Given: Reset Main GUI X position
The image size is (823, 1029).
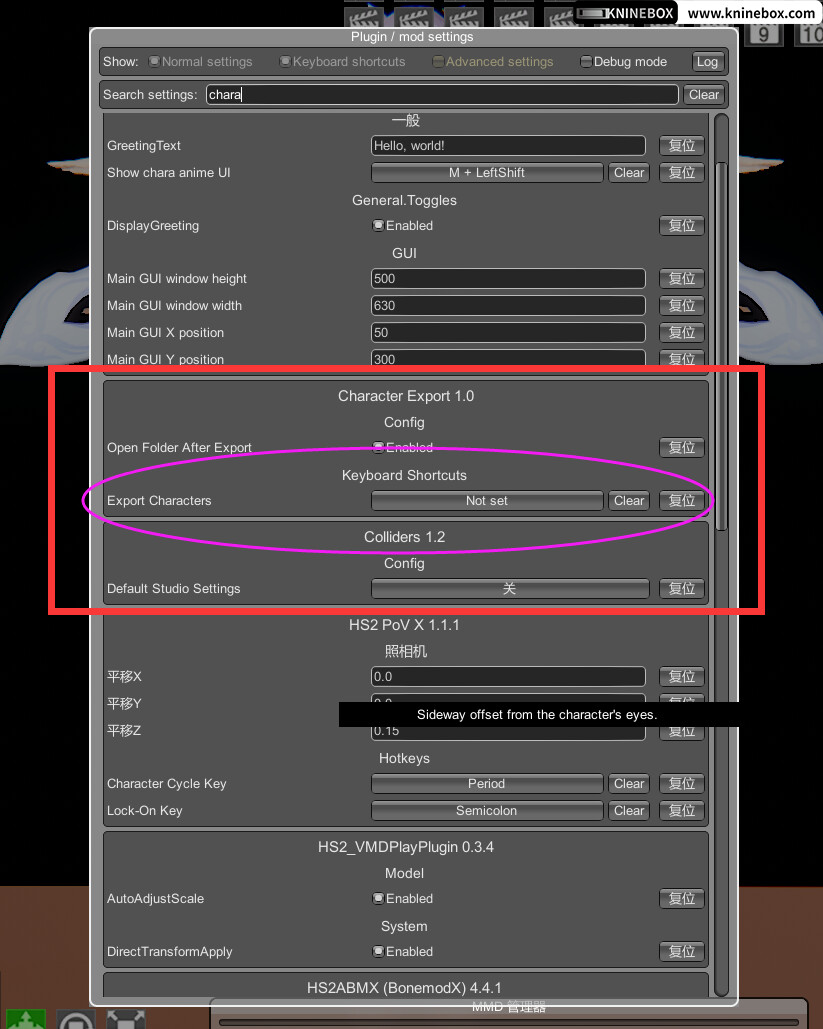Looking at the screenshot, I should [x=682, y=333].
